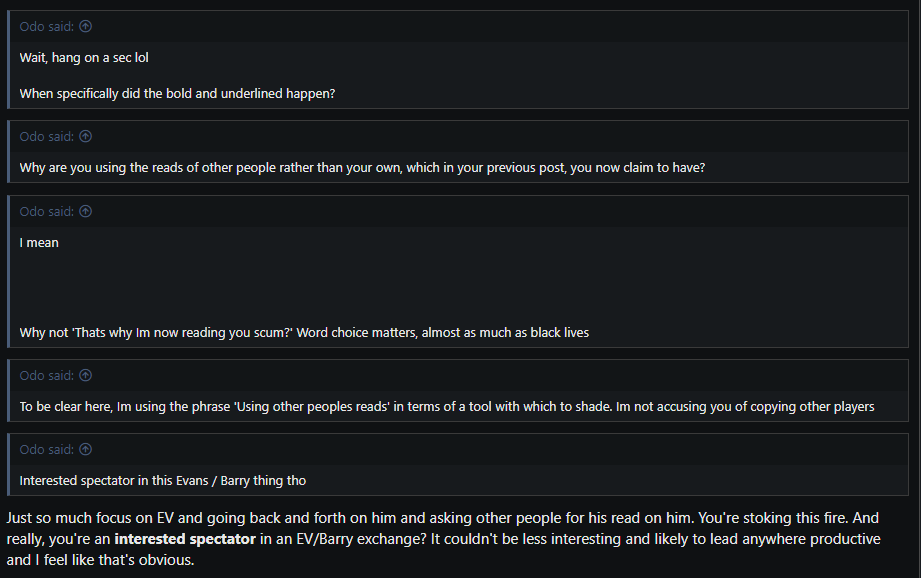
Task: Click the line "When specifically did the bold and underlined happen?"
Action: [177, 93]
